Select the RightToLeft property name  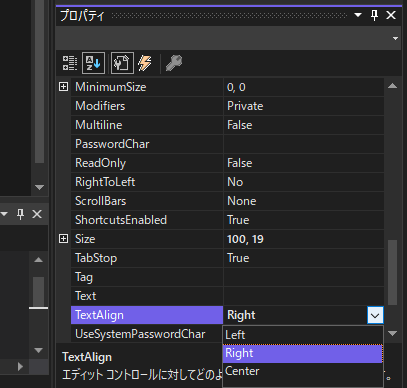[x=147, y=182]
